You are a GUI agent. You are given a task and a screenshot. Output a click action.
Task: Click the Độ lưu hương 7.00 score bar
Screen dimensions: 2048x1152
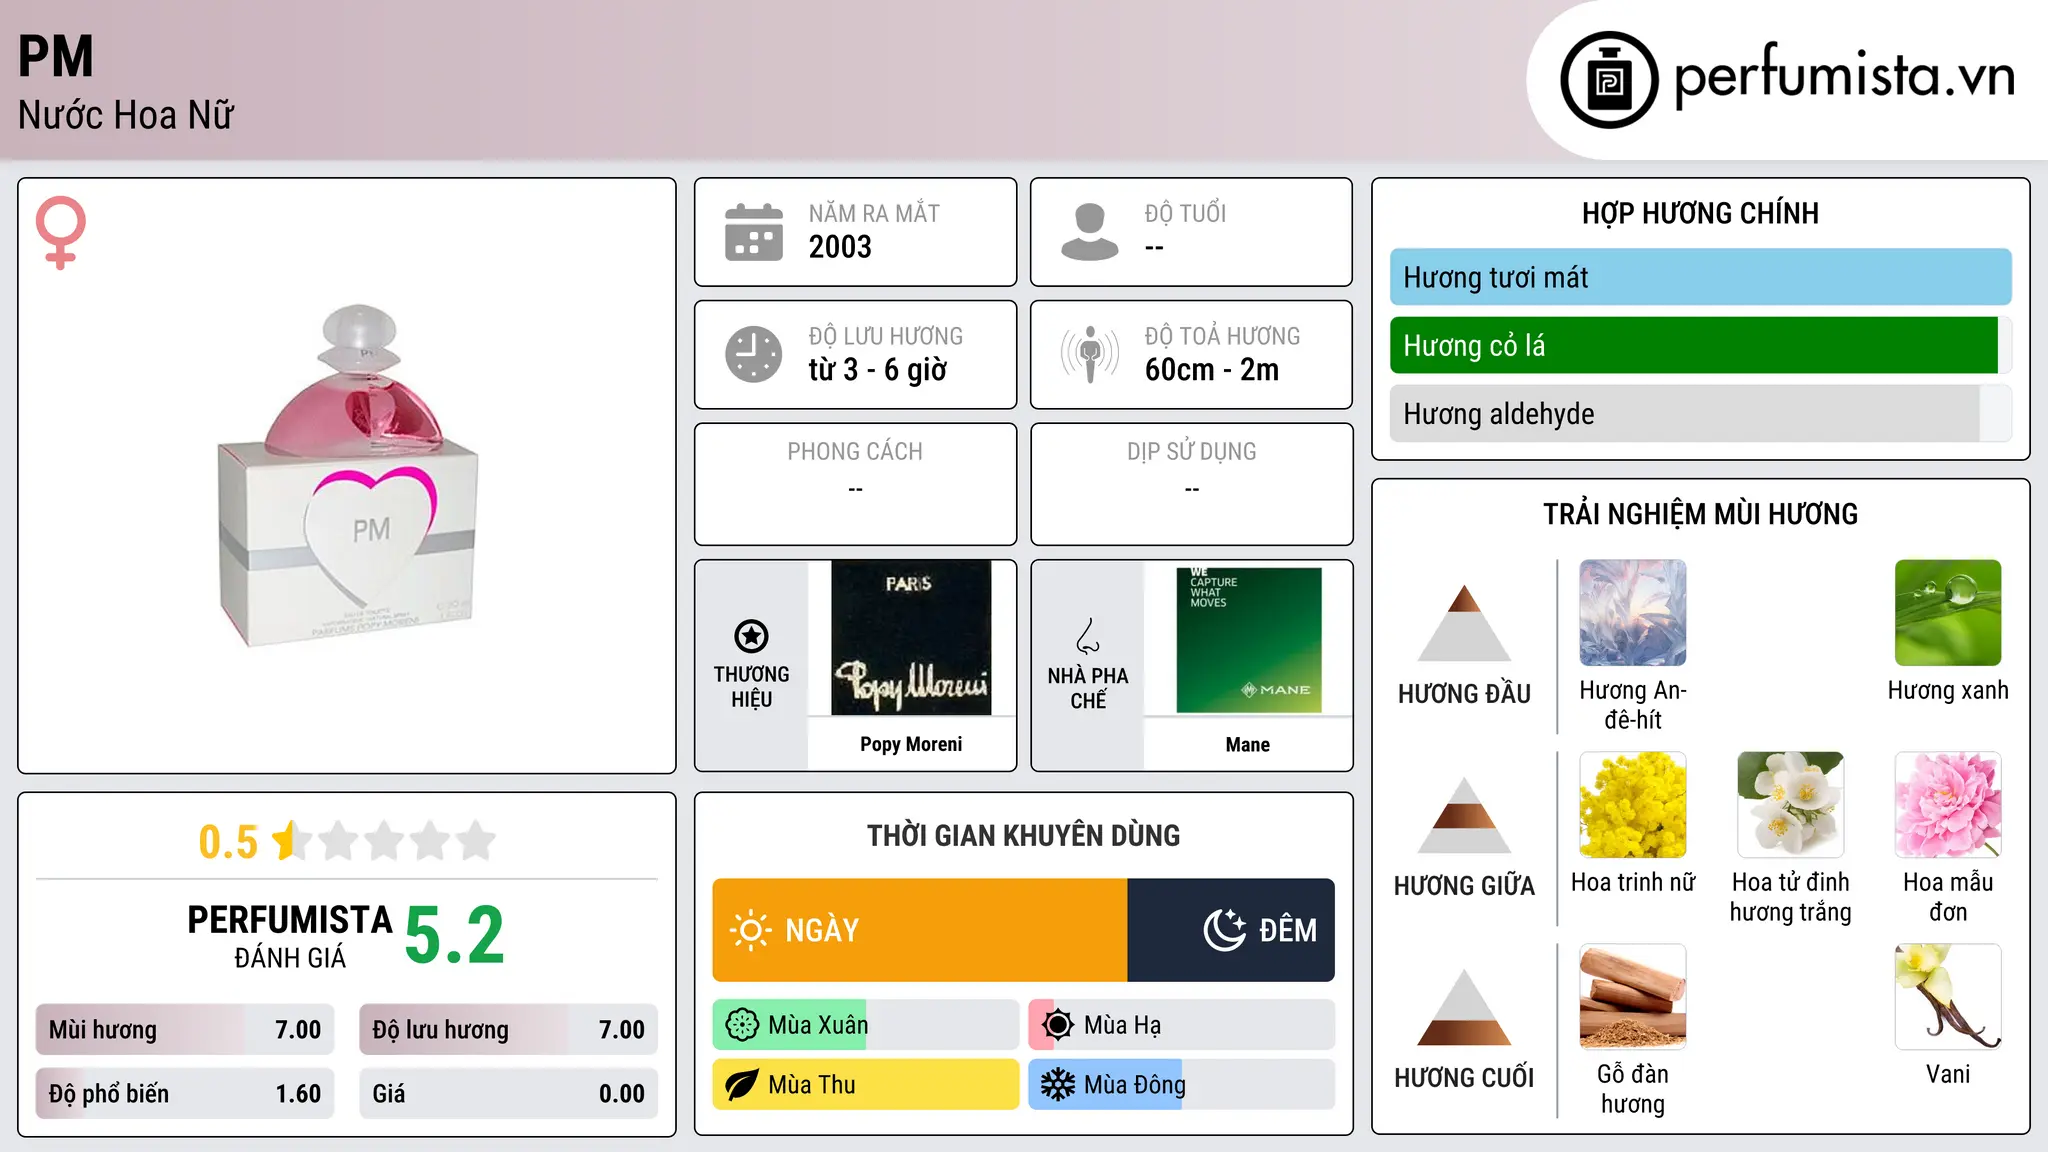click(x=508, y=1029)
